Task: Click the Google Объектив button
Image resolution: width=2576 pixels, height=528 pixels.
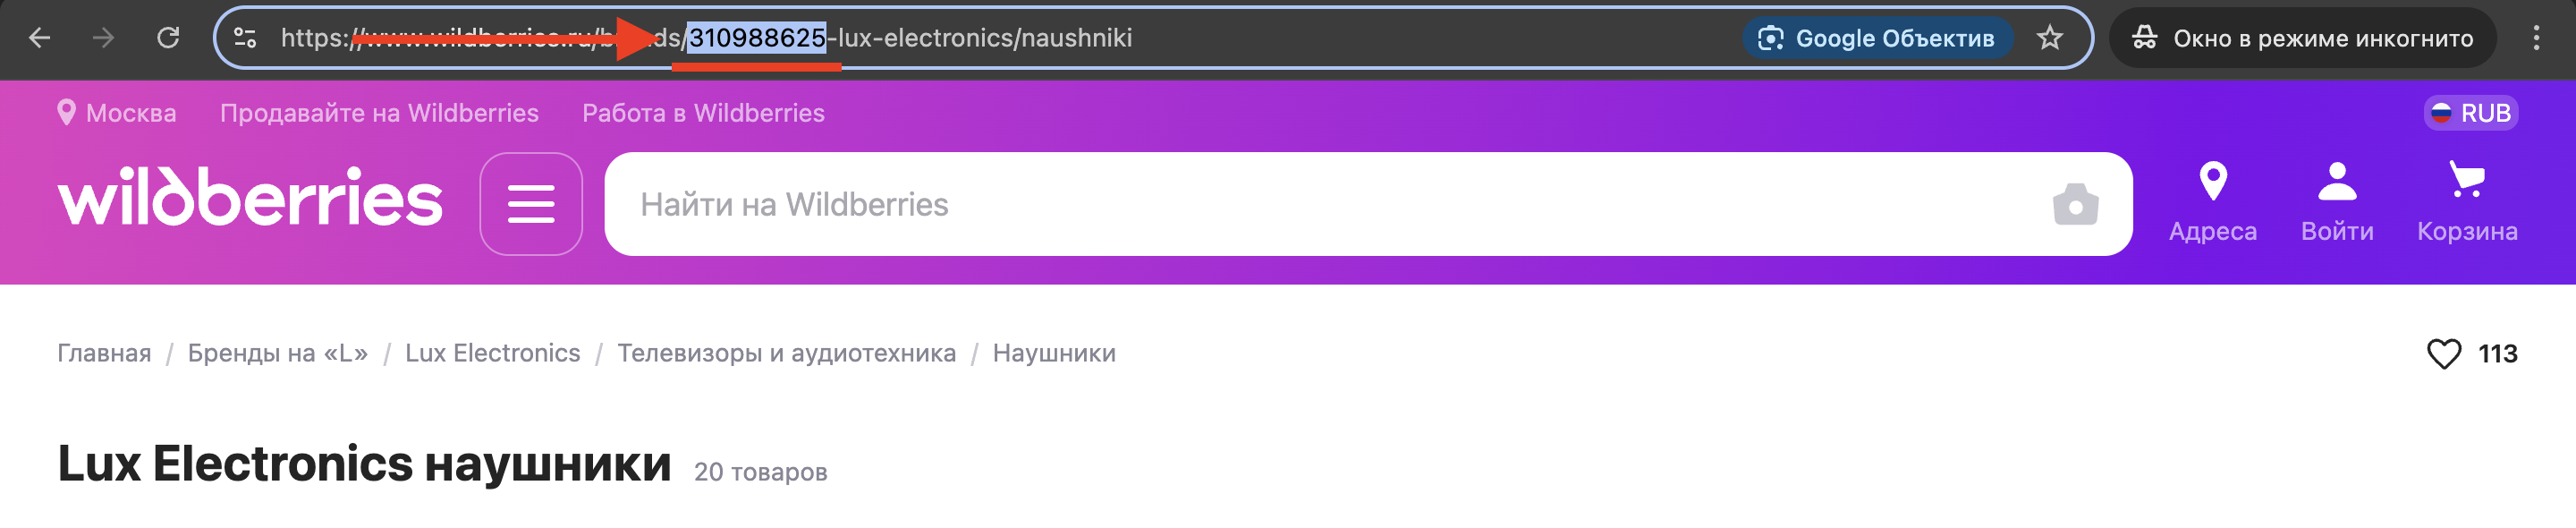Action: 1877,38
